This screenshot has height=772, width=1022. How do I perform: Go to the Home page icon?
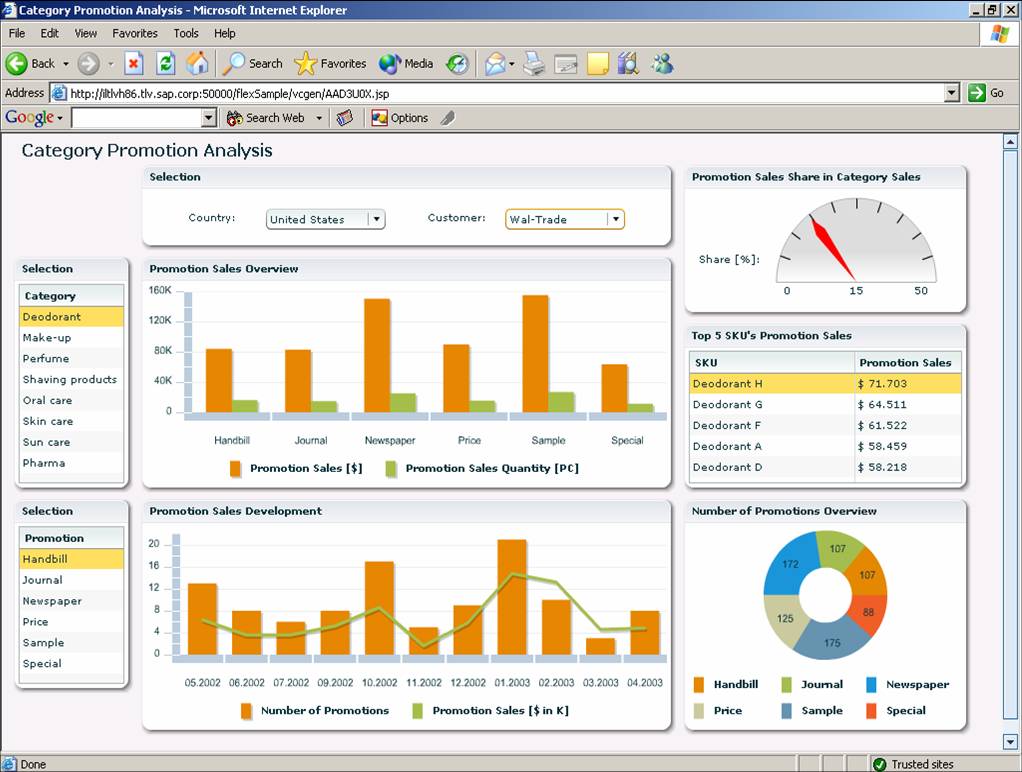click(197, 63)
